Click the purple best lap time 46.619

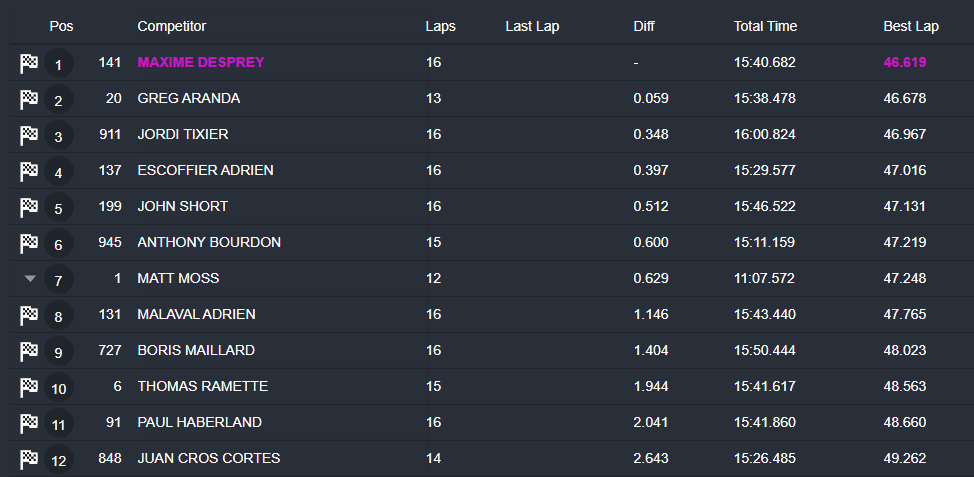(x=905, y=62)
